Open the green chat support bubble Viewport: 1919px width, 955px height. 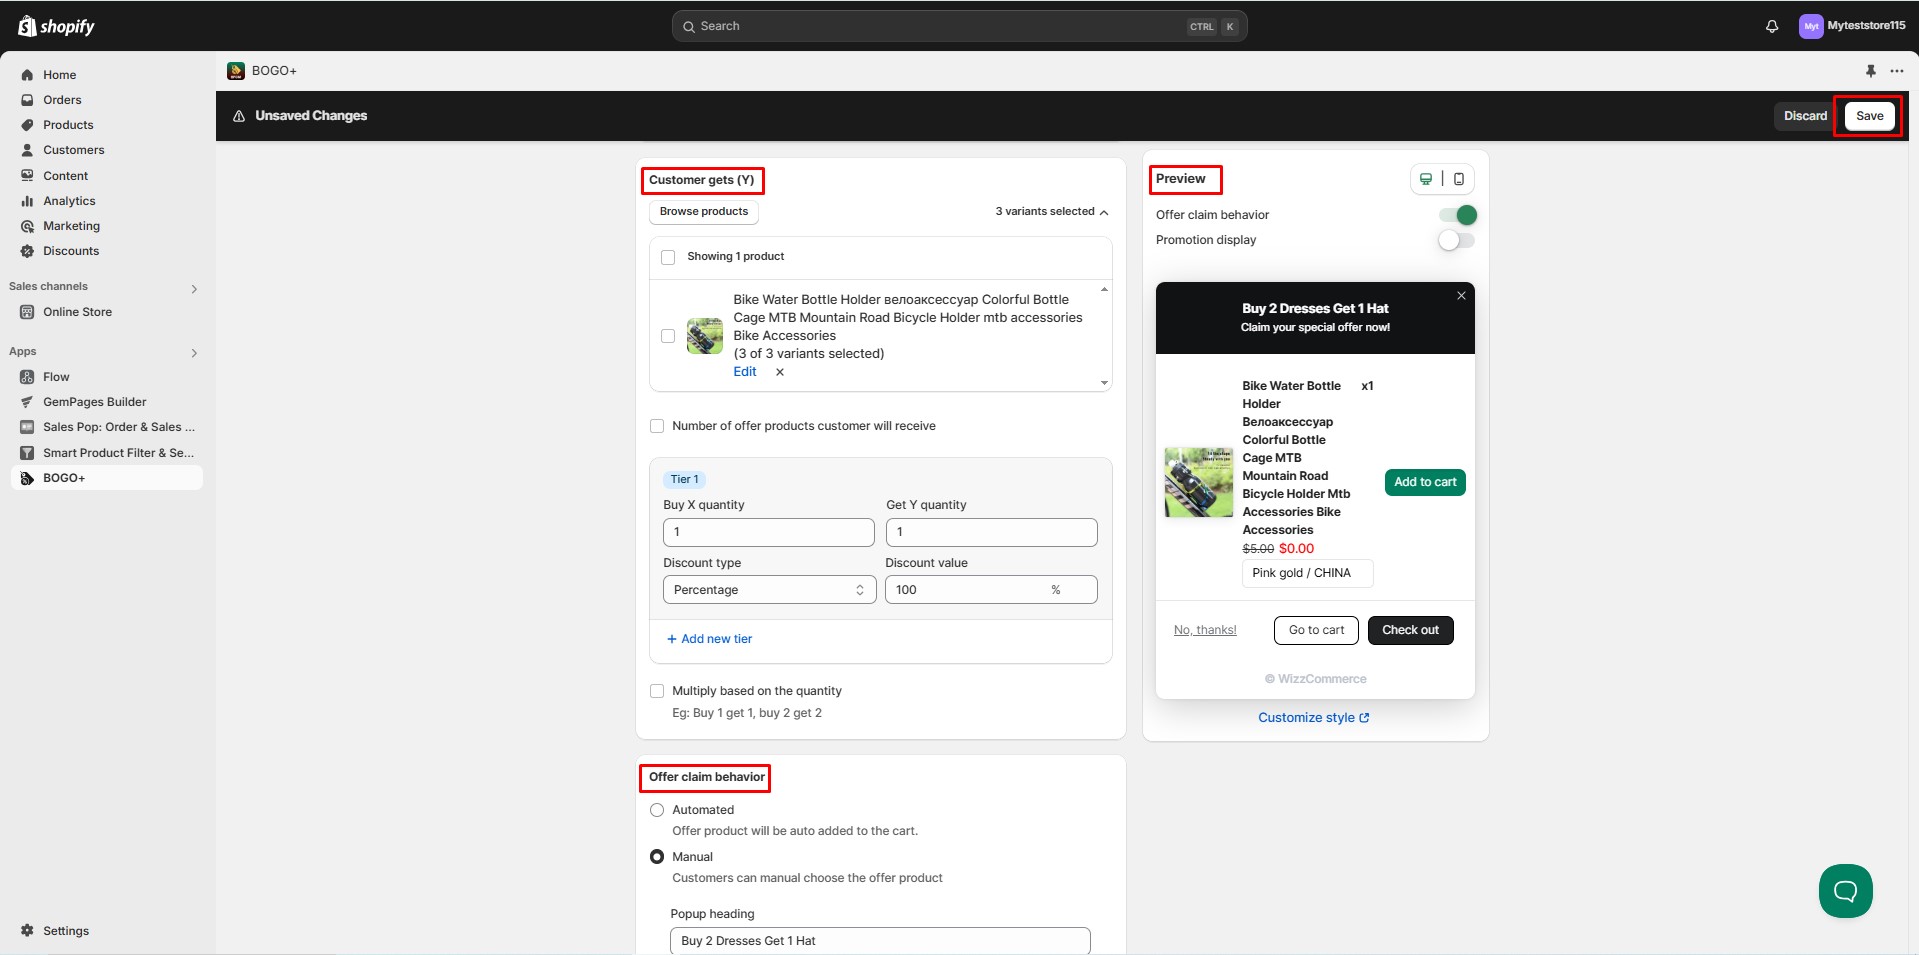coord(1844,890)
